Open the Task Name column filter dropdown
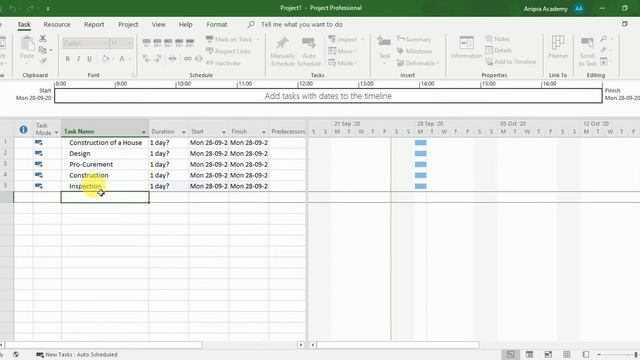The image size is (640, 360). [x=144, y=132]
